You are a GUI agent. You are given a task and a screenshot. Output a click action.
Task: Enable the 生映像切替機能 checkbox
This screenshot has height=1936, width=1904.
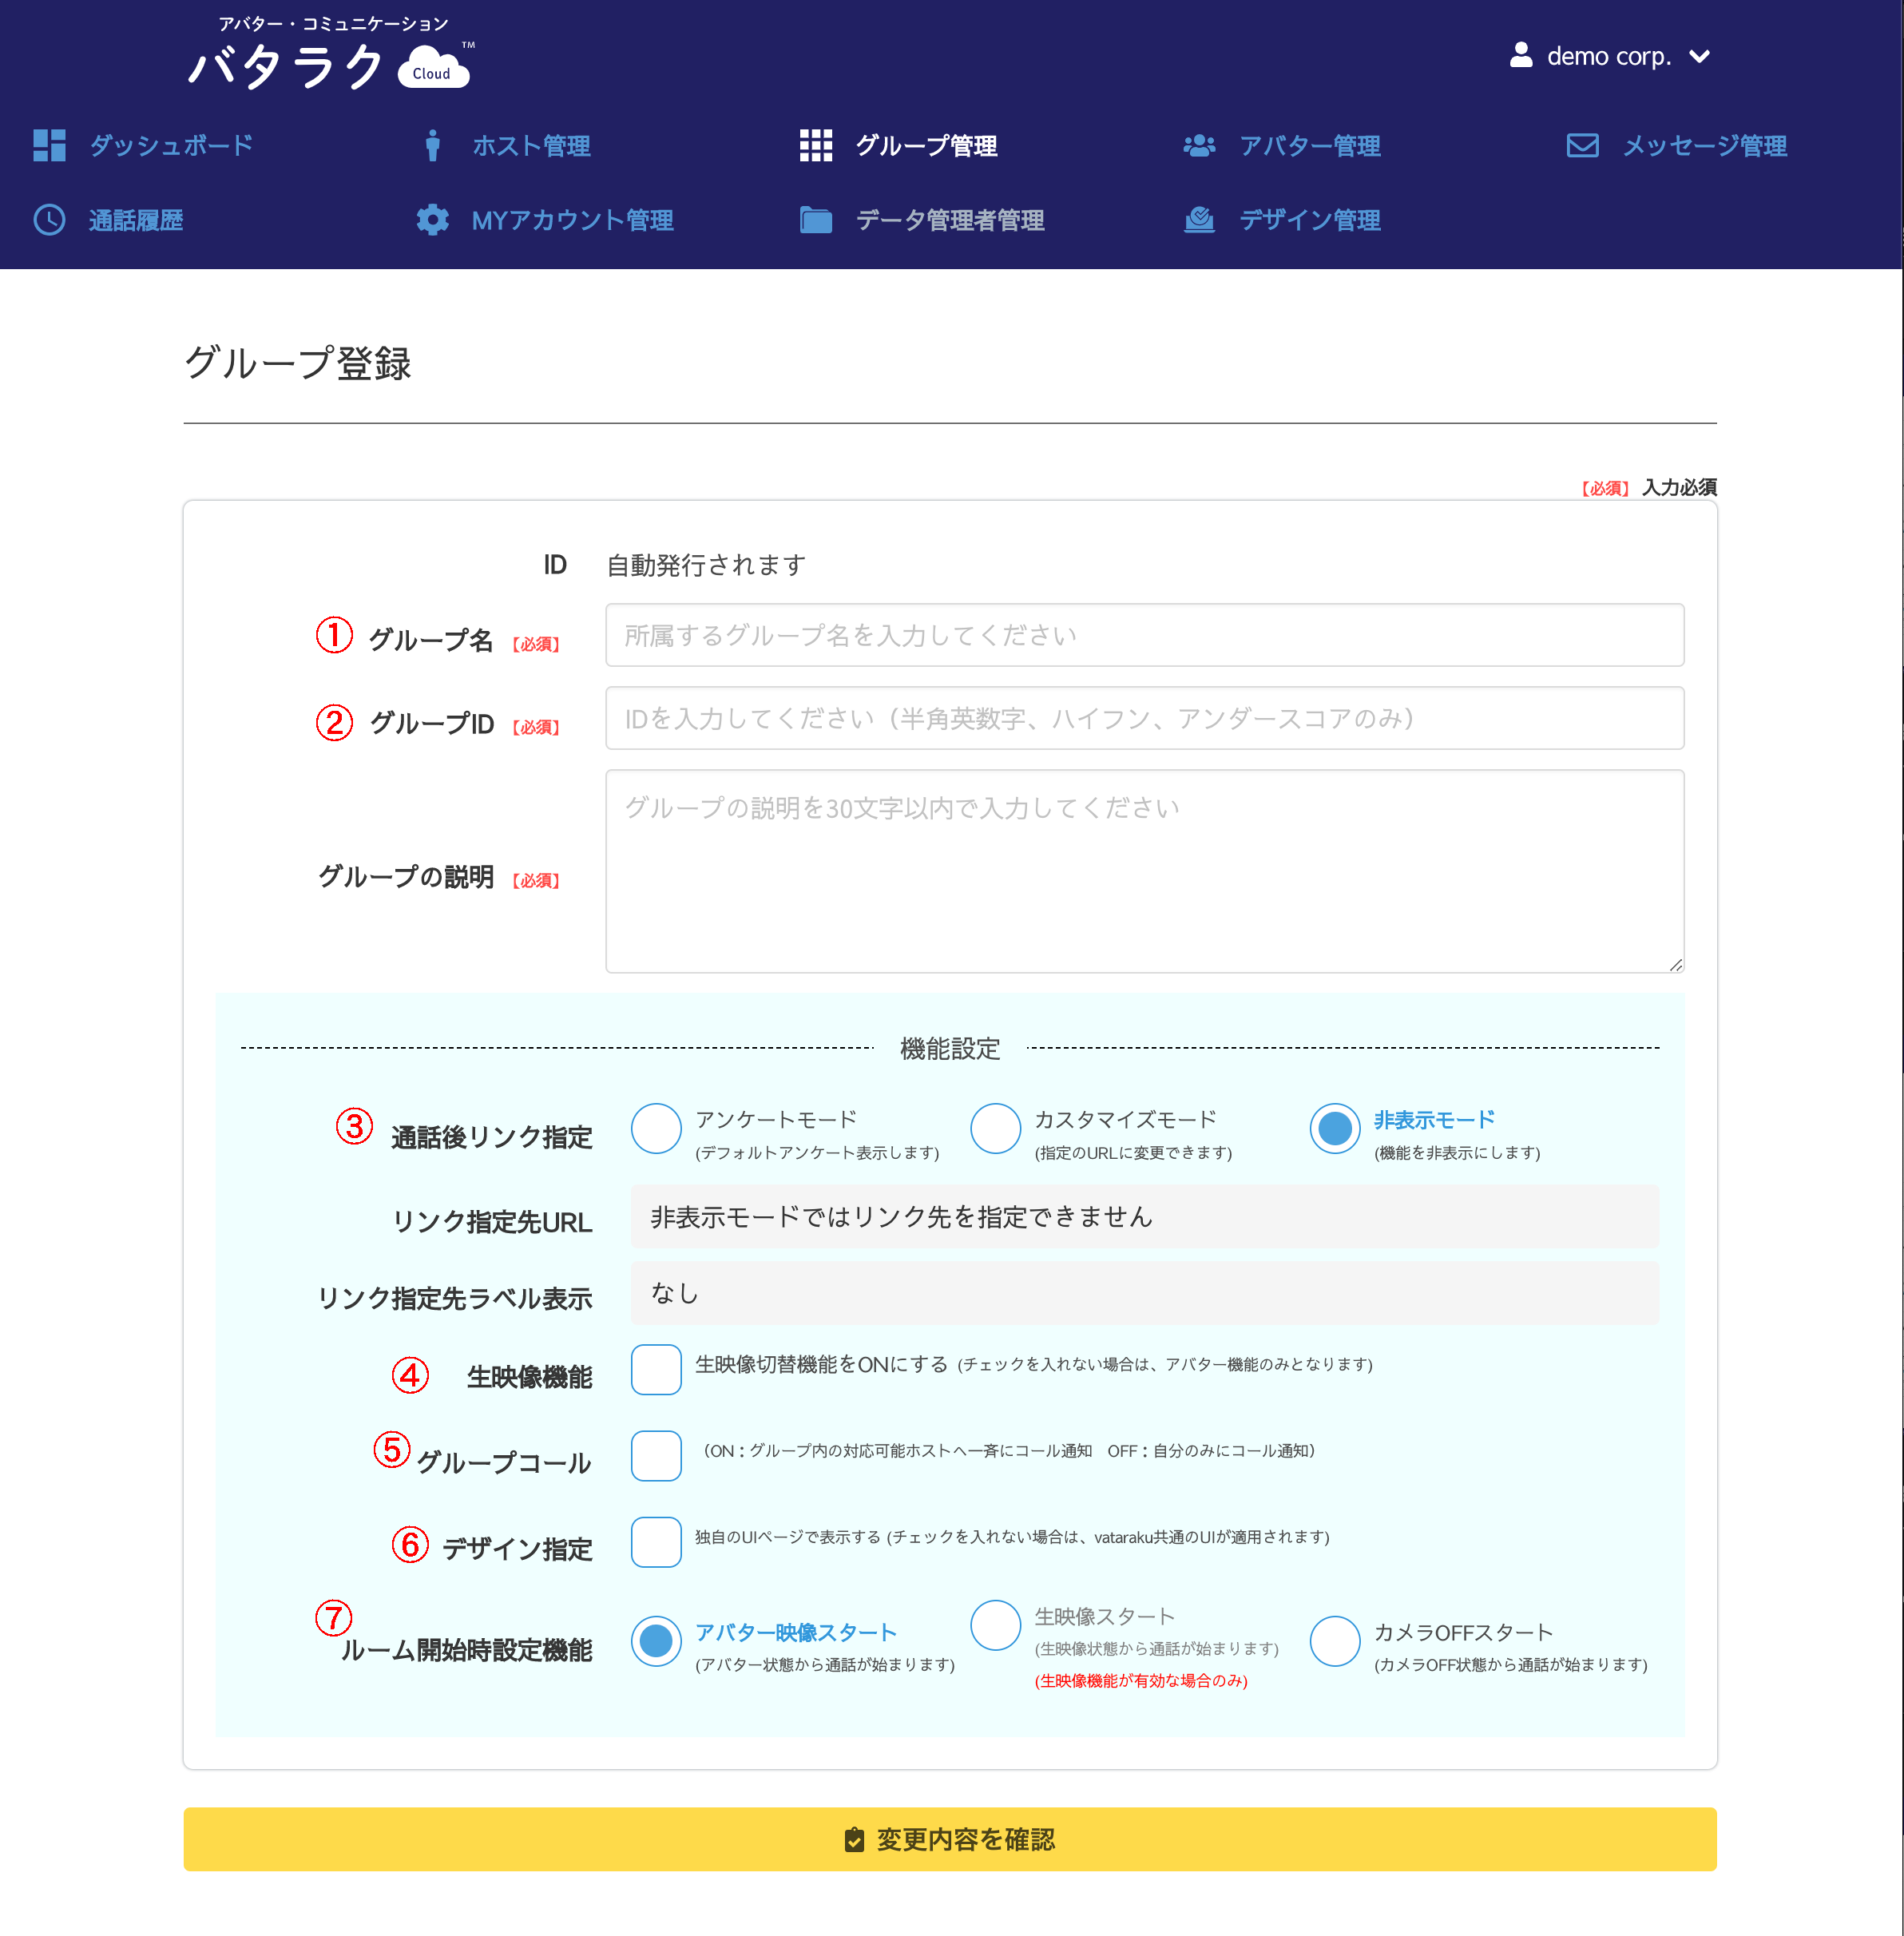click(x=656, y=1370)
